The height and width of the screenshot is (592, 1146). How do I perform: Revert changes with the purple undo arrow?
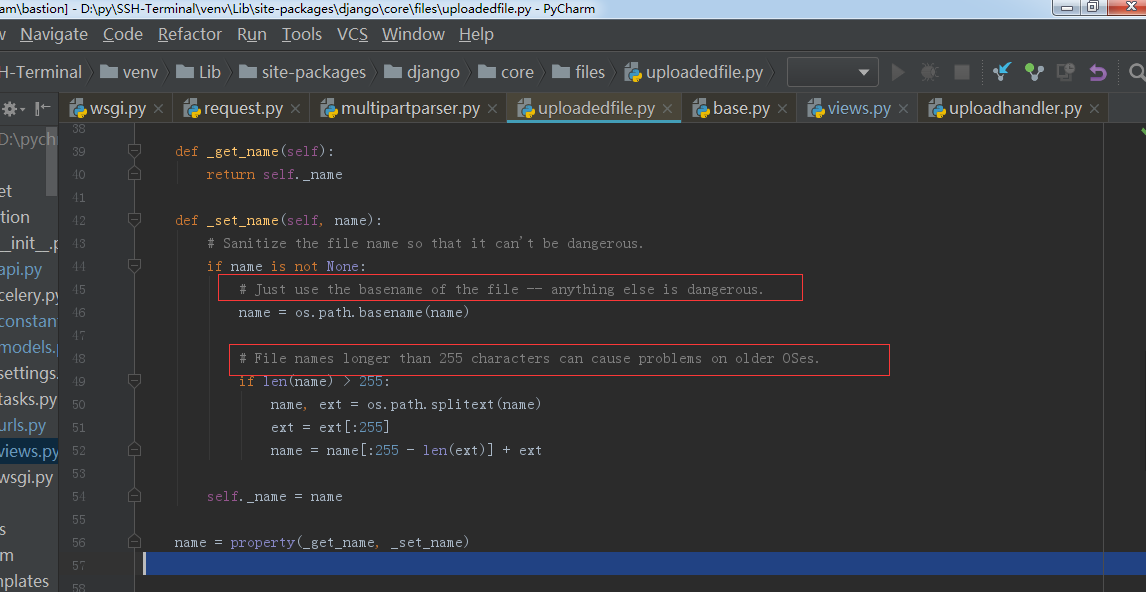click(x=1098, y=72)
